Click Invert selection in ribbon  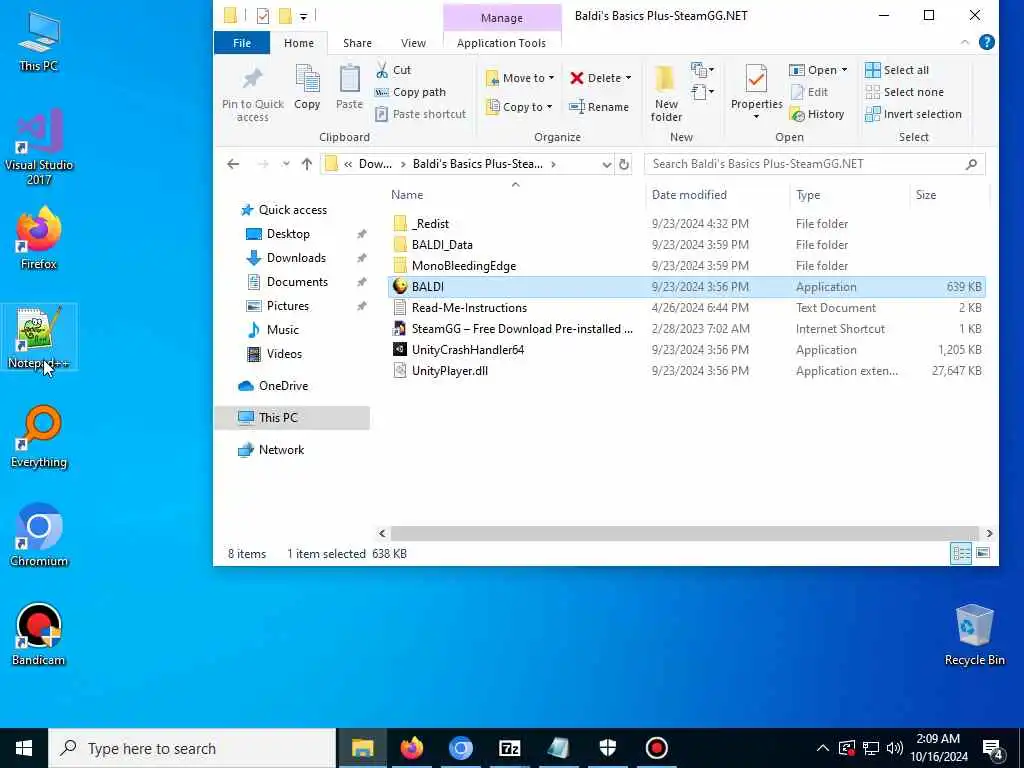(x=913, y=114)
